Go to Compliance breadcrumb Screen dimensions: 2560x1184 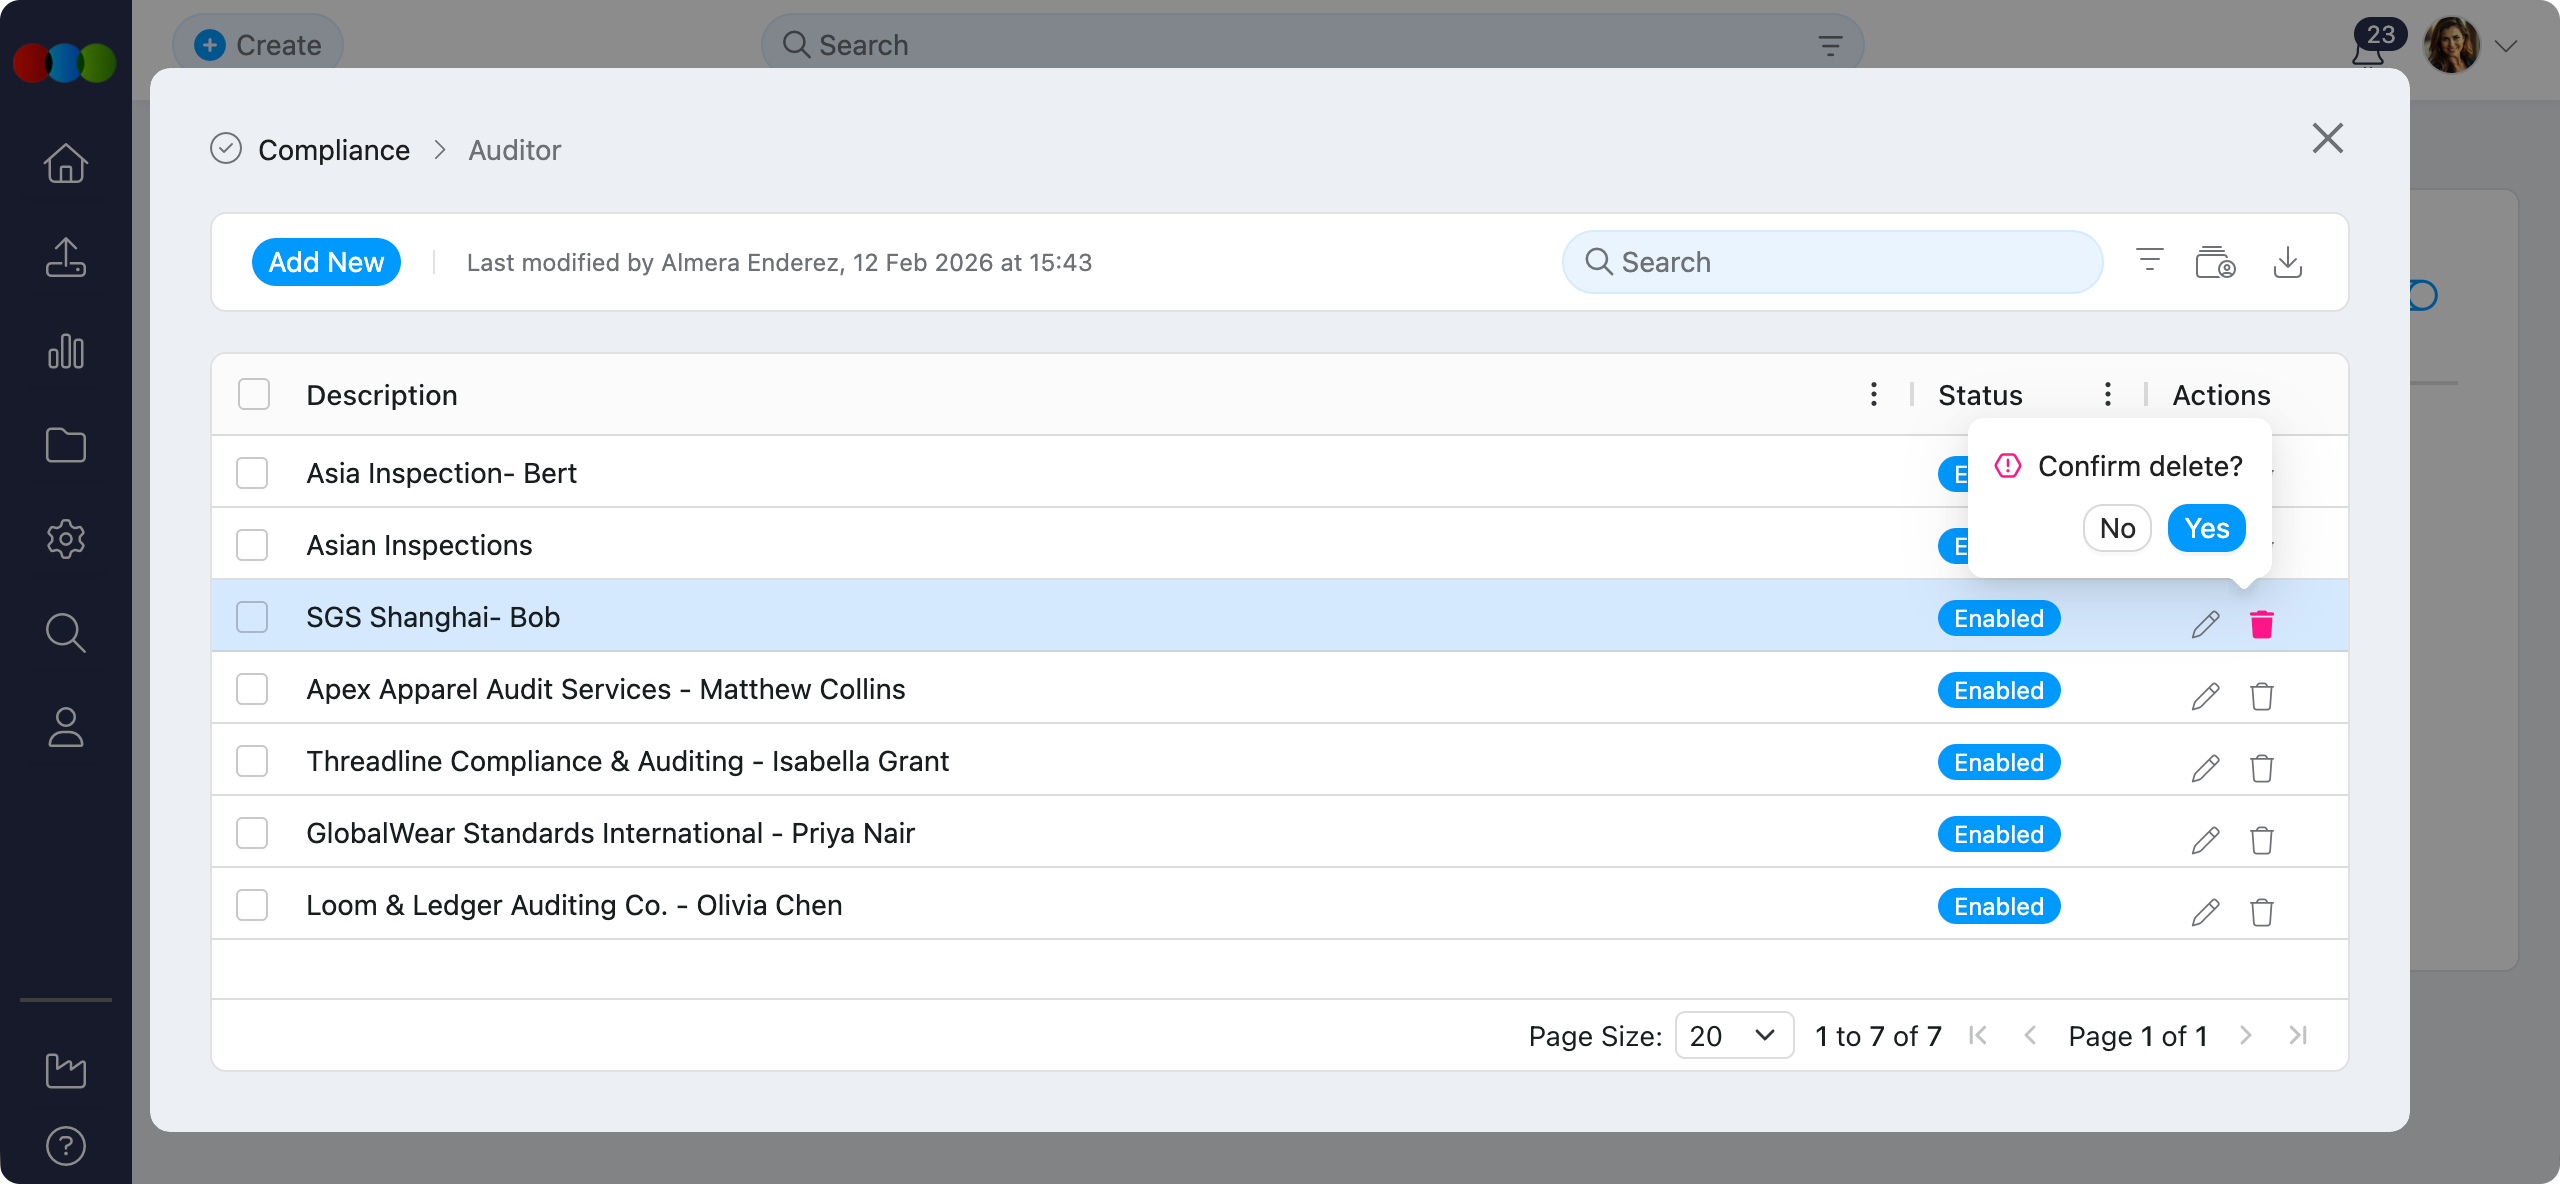tap(333, 150)
